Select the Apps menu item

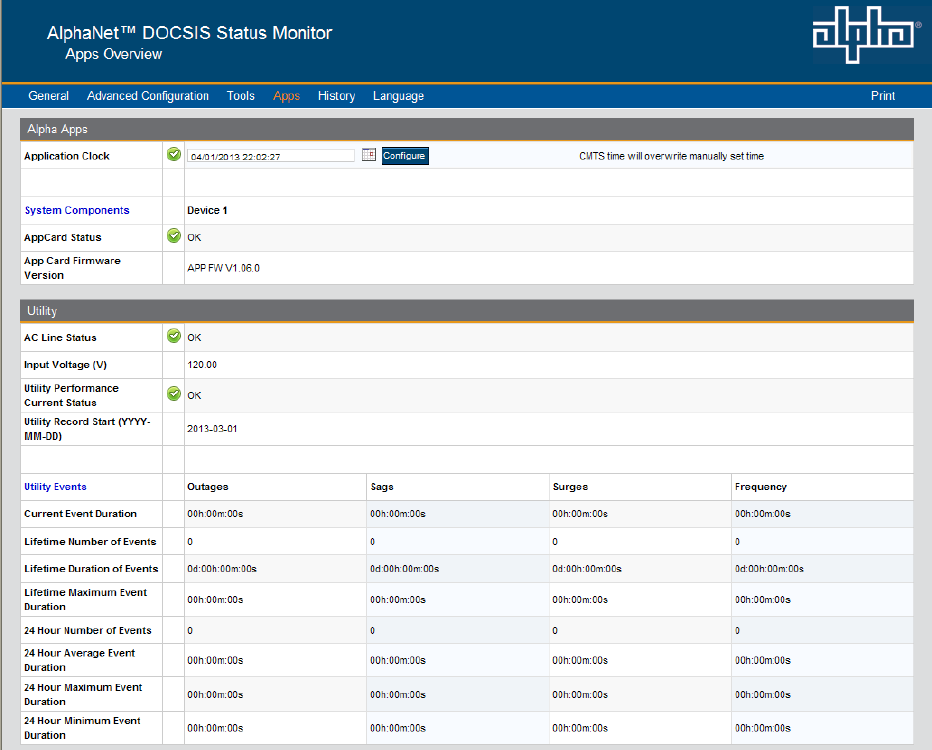pos(286,96)
